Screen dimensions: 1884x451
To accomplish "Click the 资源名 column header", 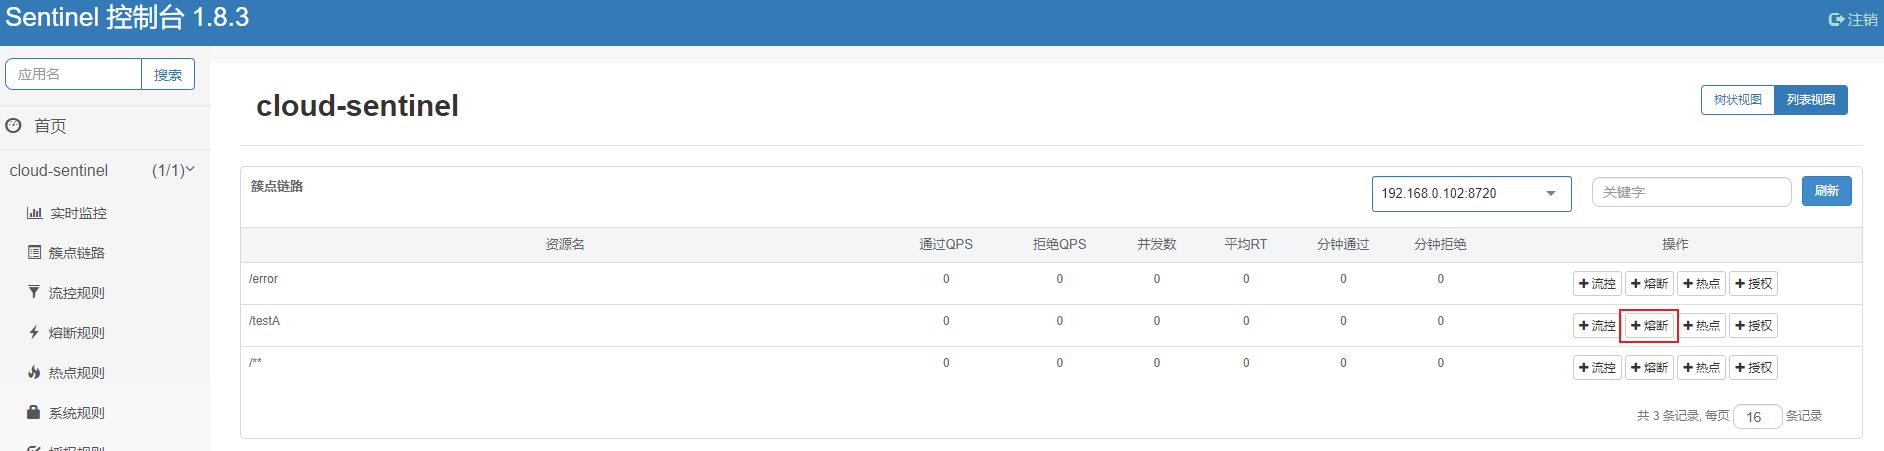I will (565, 245).
